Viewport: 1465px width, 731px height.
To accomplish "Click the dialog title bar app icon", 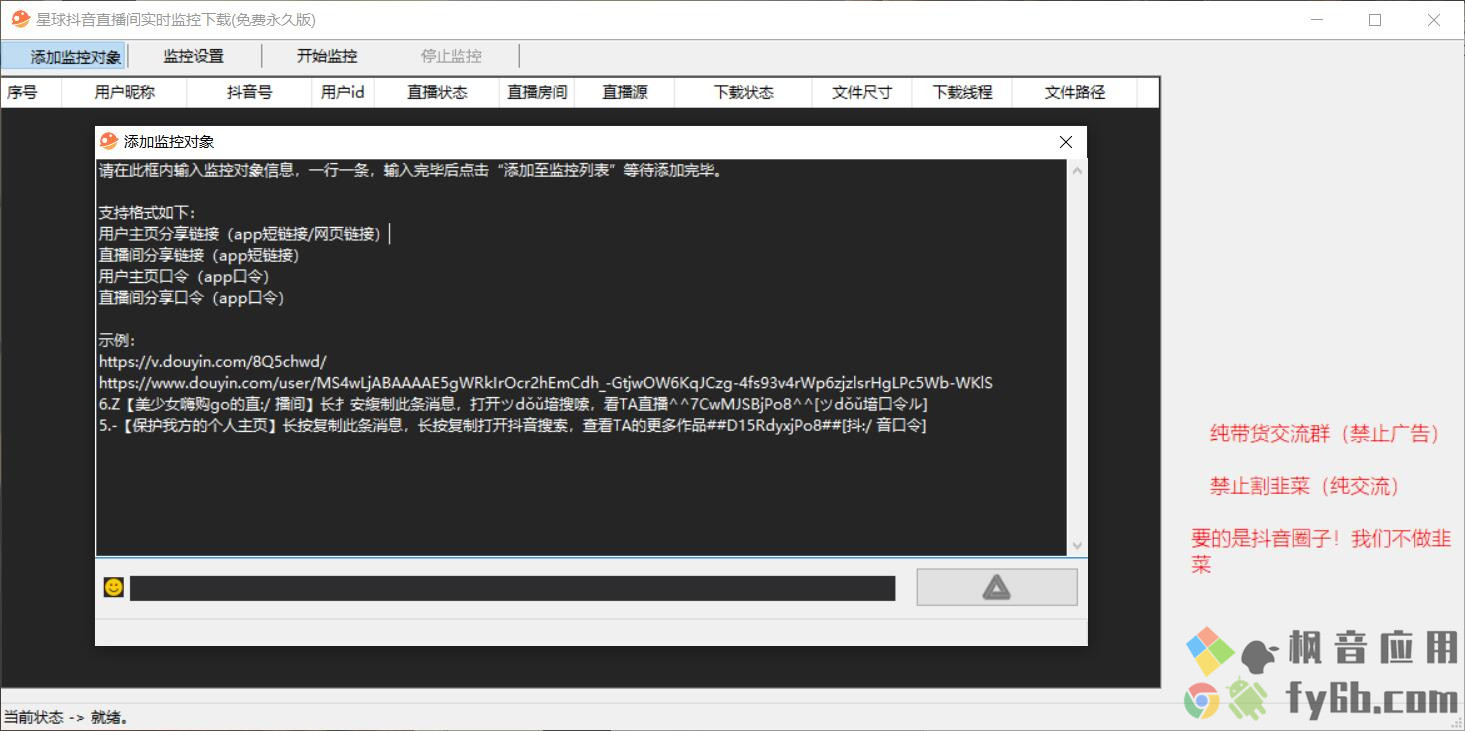I will pos(109,141).
